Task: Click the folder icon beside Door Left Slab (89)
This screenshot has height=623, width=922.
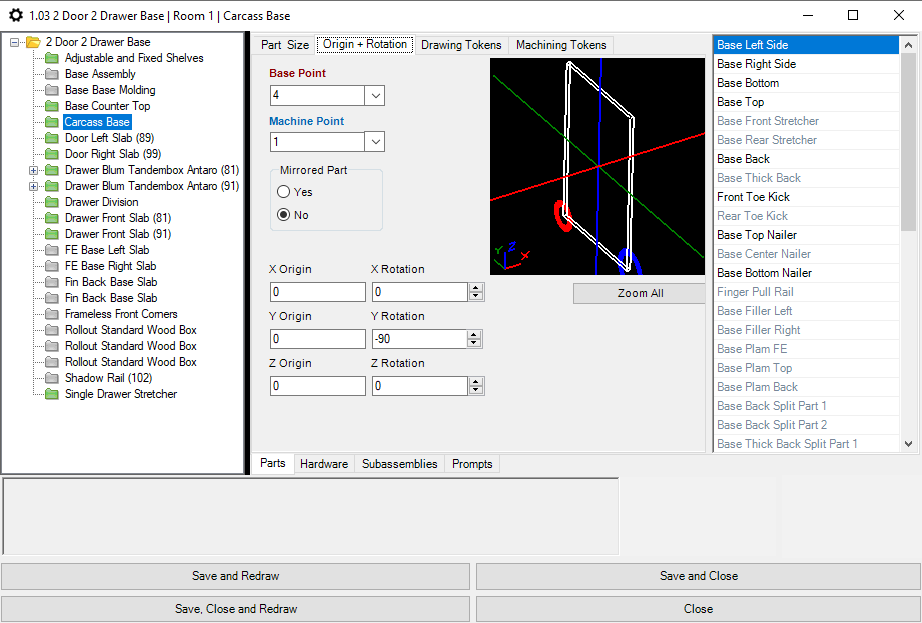Action: 52,138
